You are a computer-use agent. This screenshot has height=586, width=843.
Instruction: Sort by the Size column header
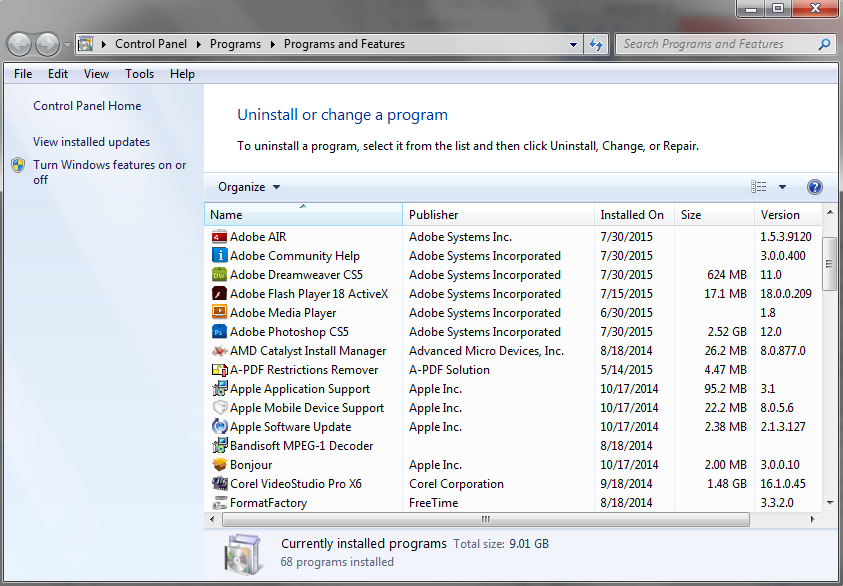[715, 215]
